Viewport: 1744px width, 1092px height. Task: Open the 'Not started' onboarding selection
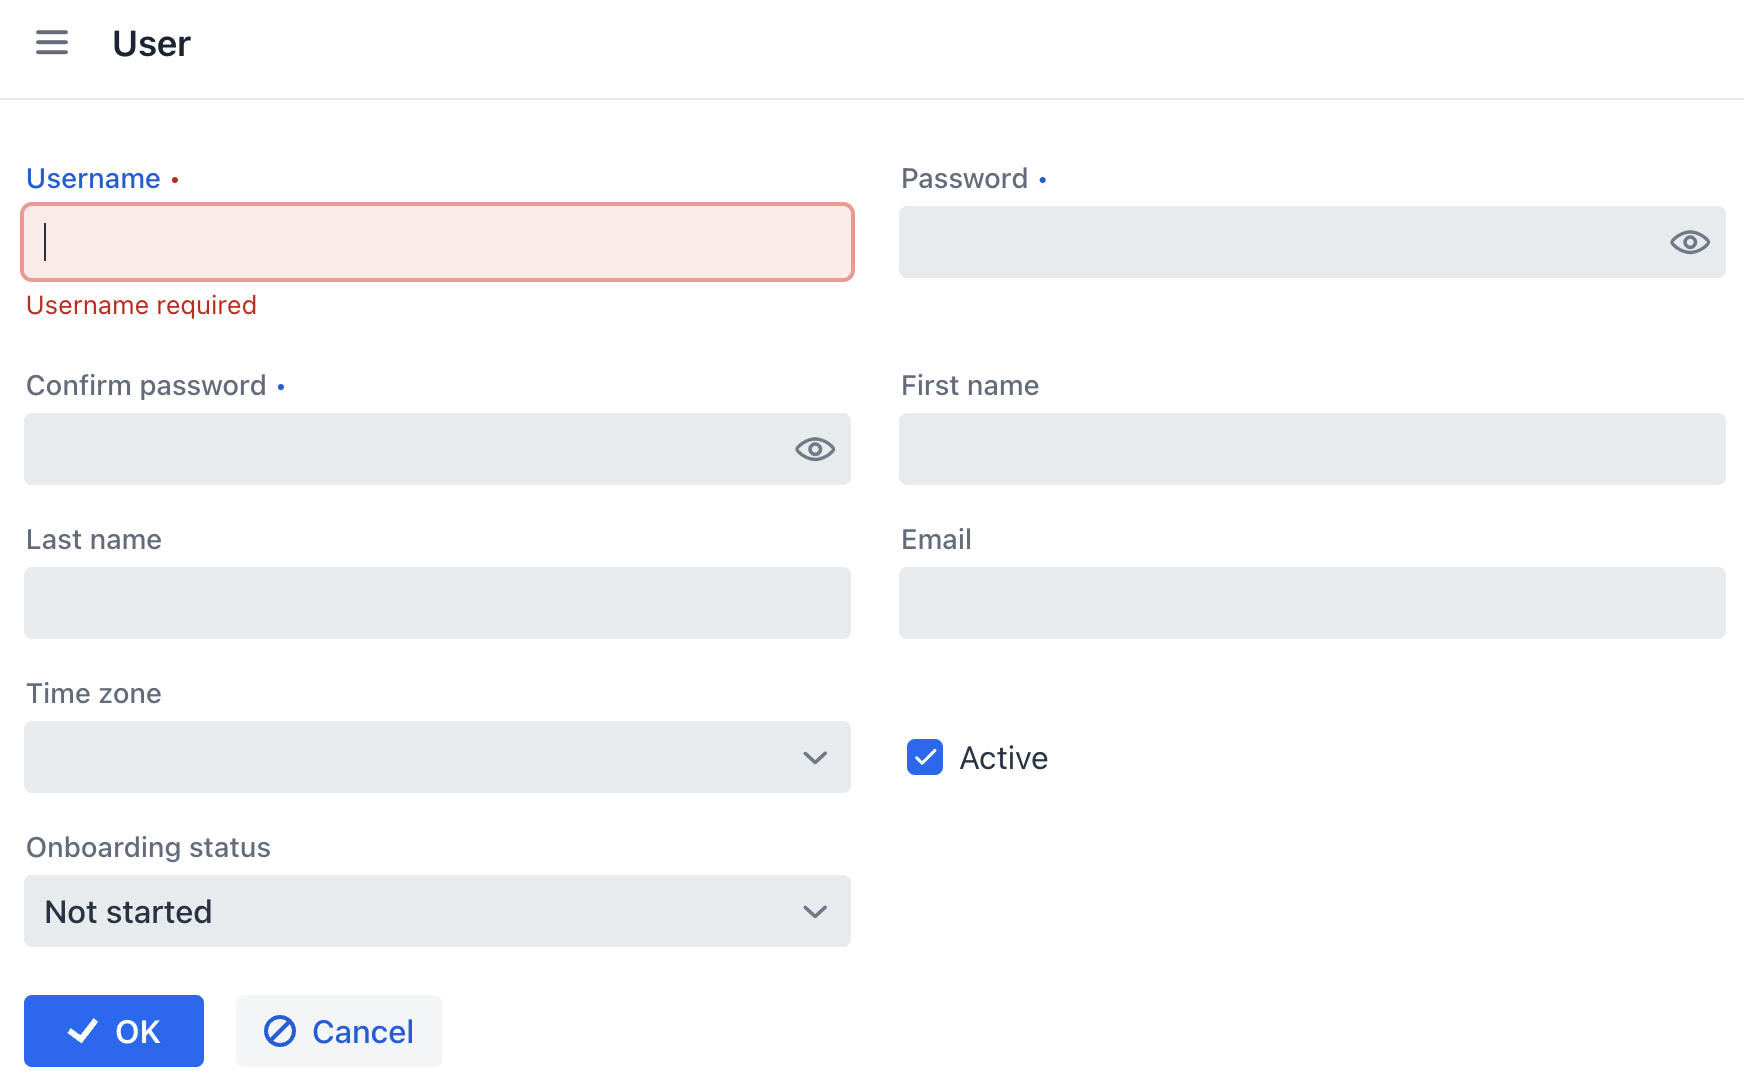[x=400, y=912]
